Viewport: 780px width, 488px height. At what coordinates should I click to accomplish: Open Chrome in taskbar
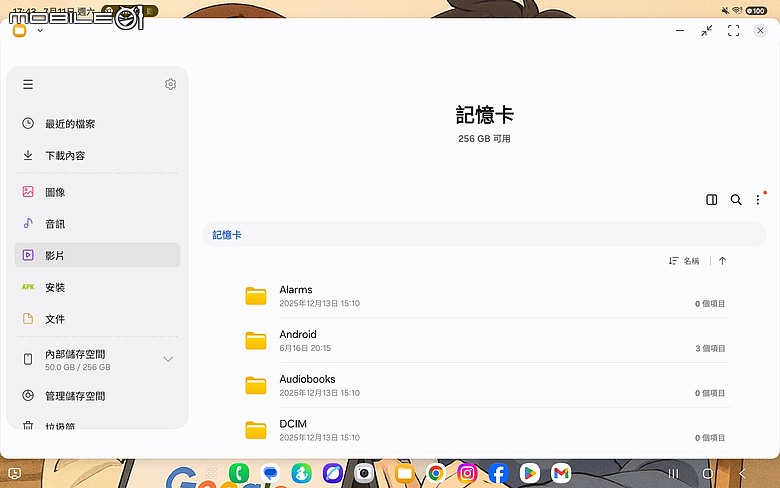coord(436,473)
